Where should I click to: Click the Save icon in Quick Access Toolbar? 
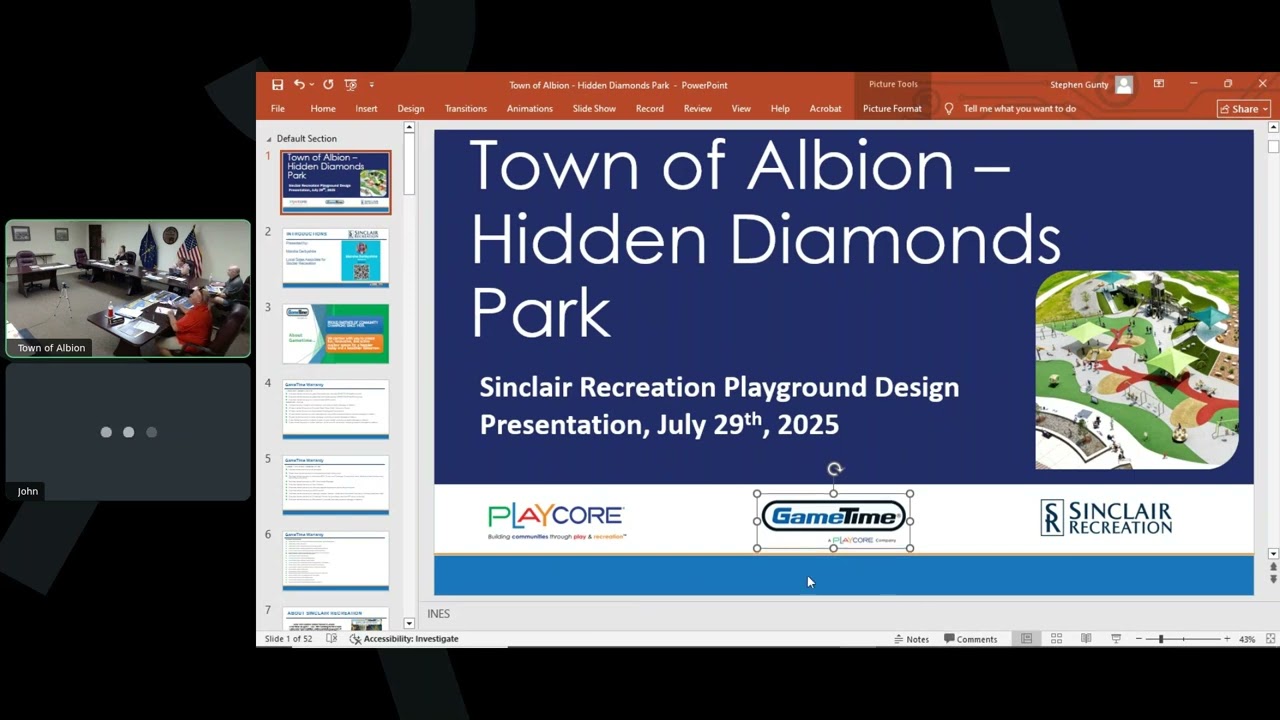tap(277, 85)
